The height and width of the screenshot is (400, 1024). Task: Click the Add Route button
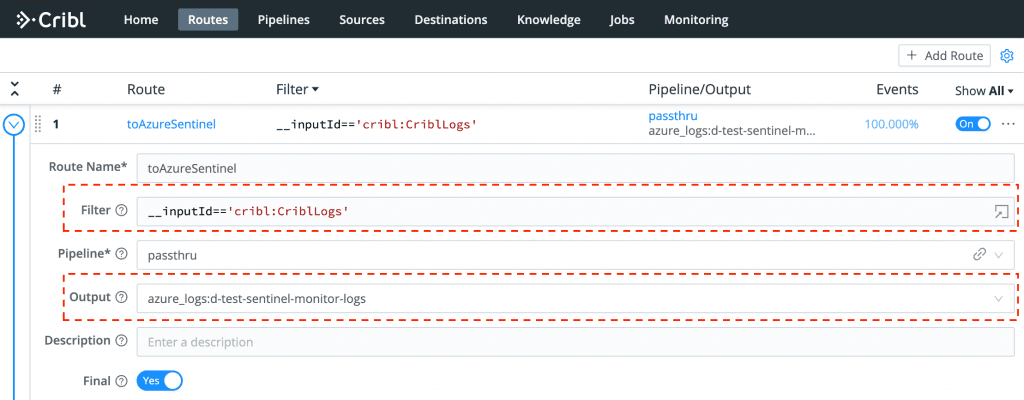tap(943, 56)
